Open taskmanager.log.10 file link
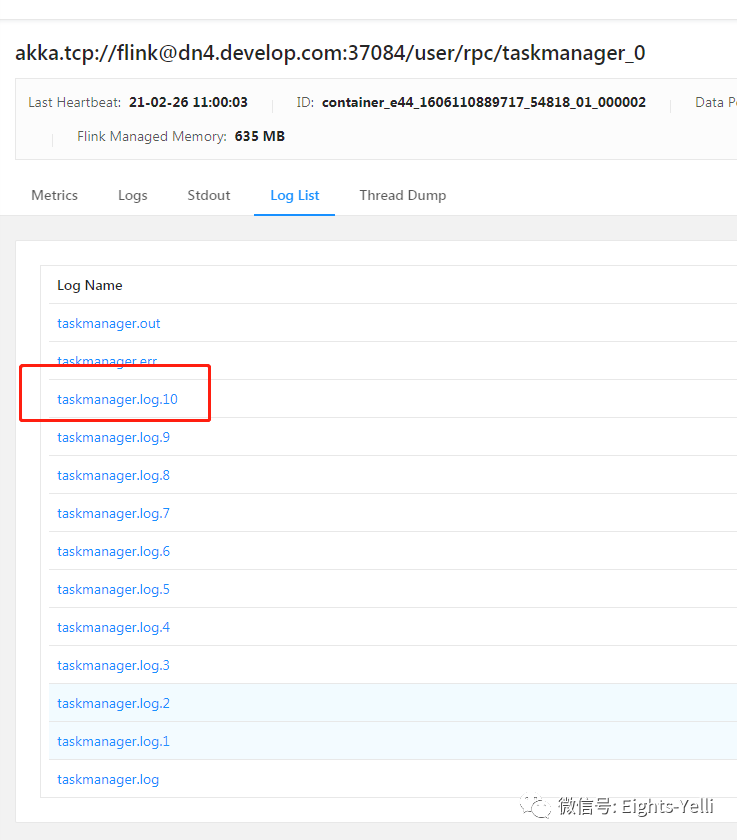 tap(117, 400)
